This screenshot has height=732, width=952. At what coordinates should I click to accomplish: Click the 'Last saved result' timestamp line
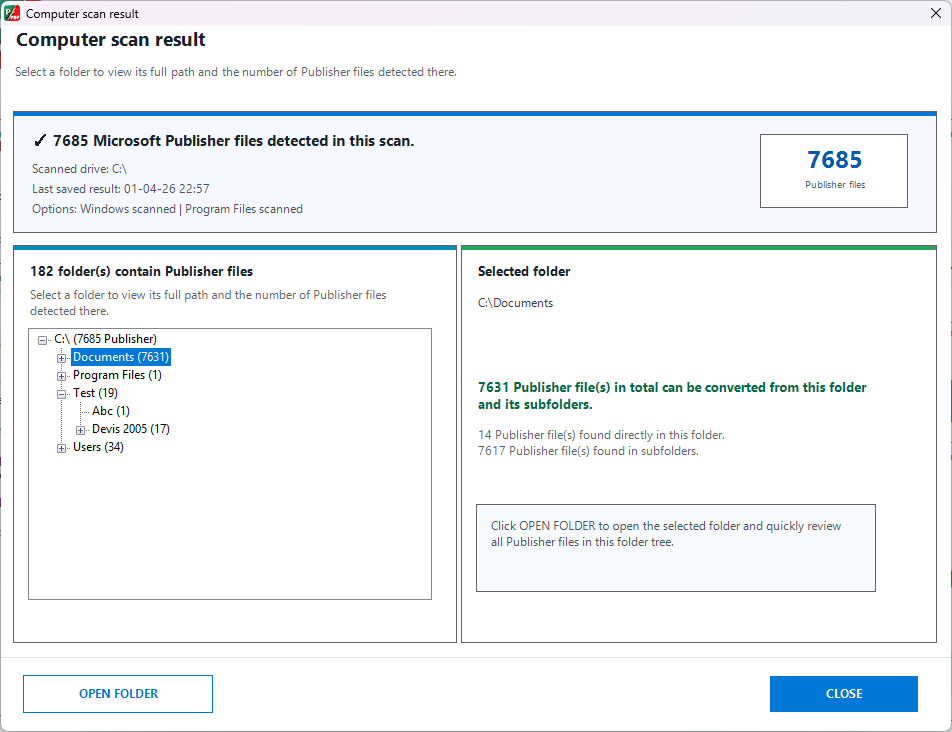click(x=121, y=189)
